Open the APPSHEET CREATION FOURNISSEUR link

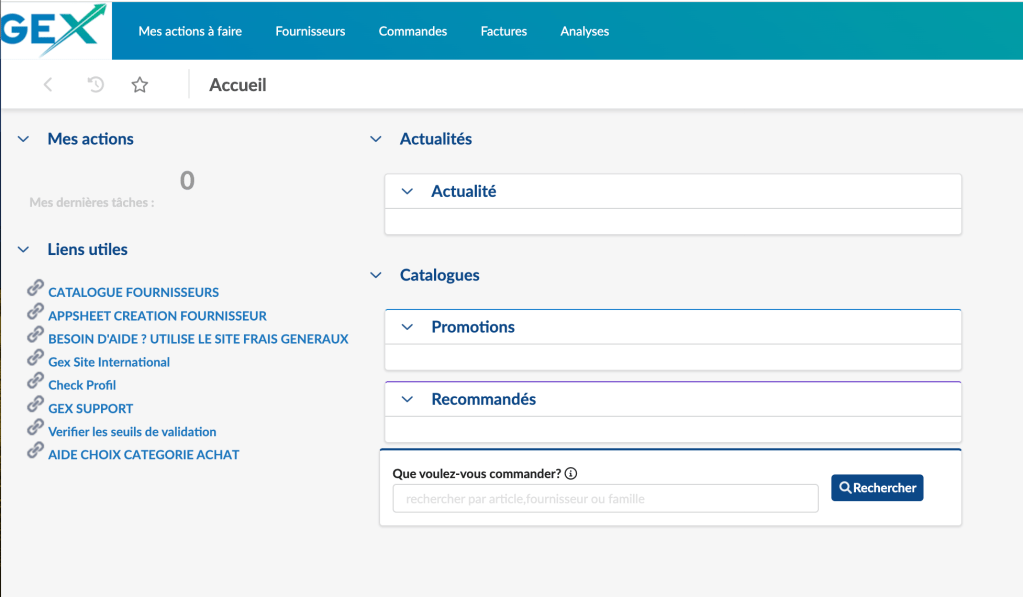pyautogui.click(x=157, y=316)
